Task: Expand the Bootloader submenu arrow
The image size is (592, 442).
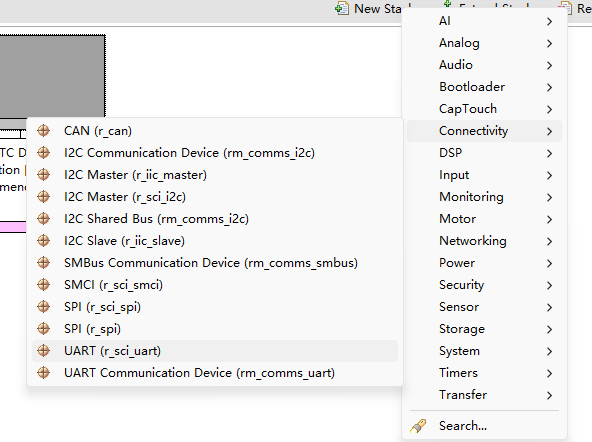Action: 549,87
